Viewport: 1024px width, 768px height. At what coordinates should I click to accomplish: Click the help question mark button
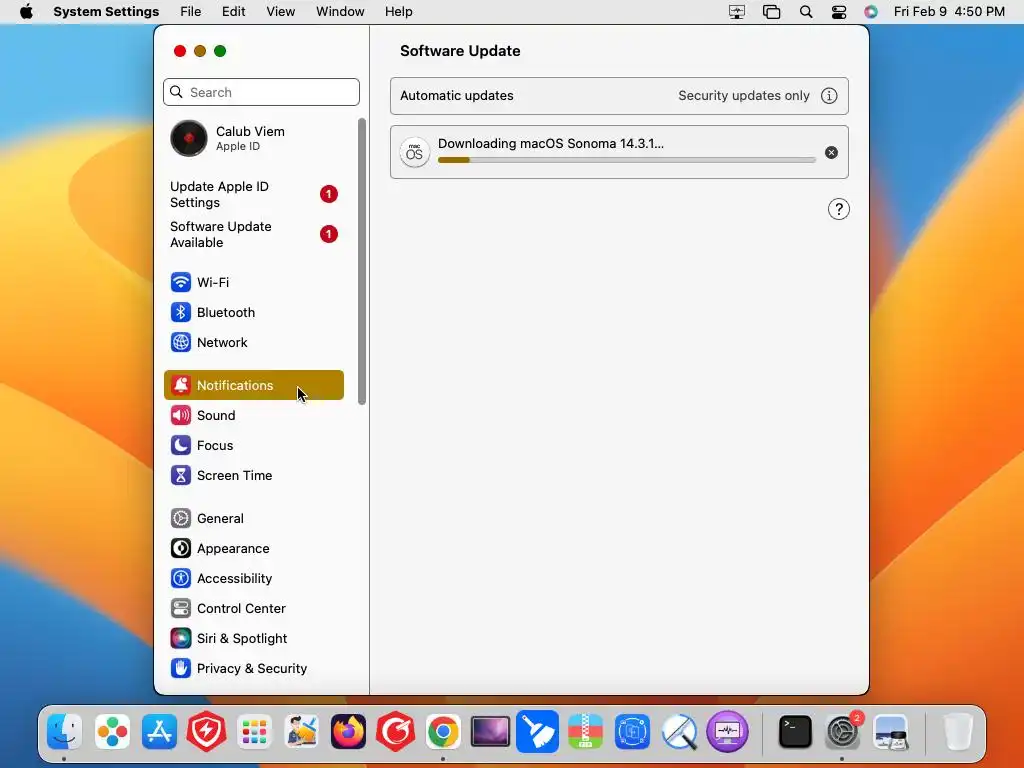(839, 210)
